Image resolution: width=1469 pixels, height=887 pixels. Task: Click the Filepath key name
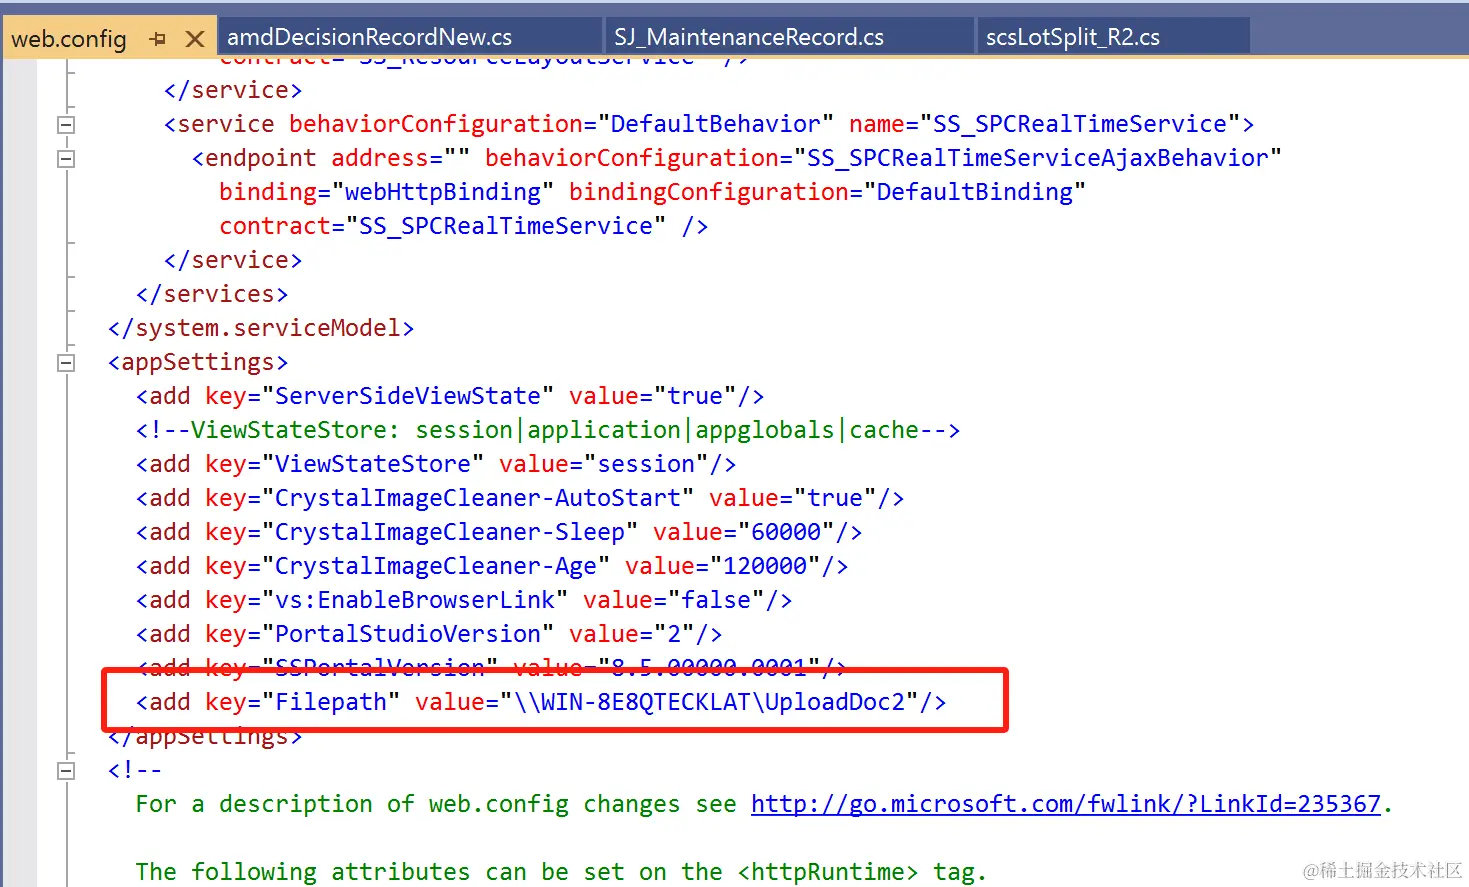[x=331, y=702]
